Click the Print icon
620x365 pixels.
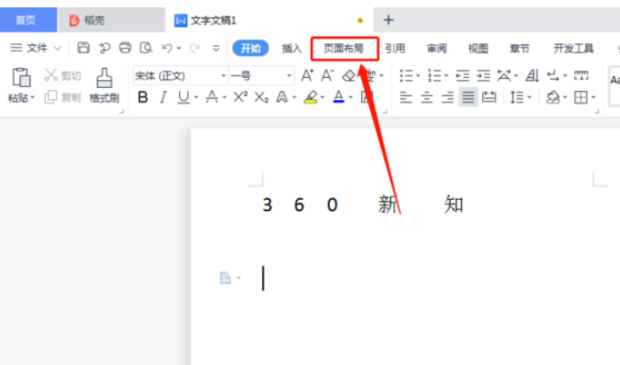point(125,48)
